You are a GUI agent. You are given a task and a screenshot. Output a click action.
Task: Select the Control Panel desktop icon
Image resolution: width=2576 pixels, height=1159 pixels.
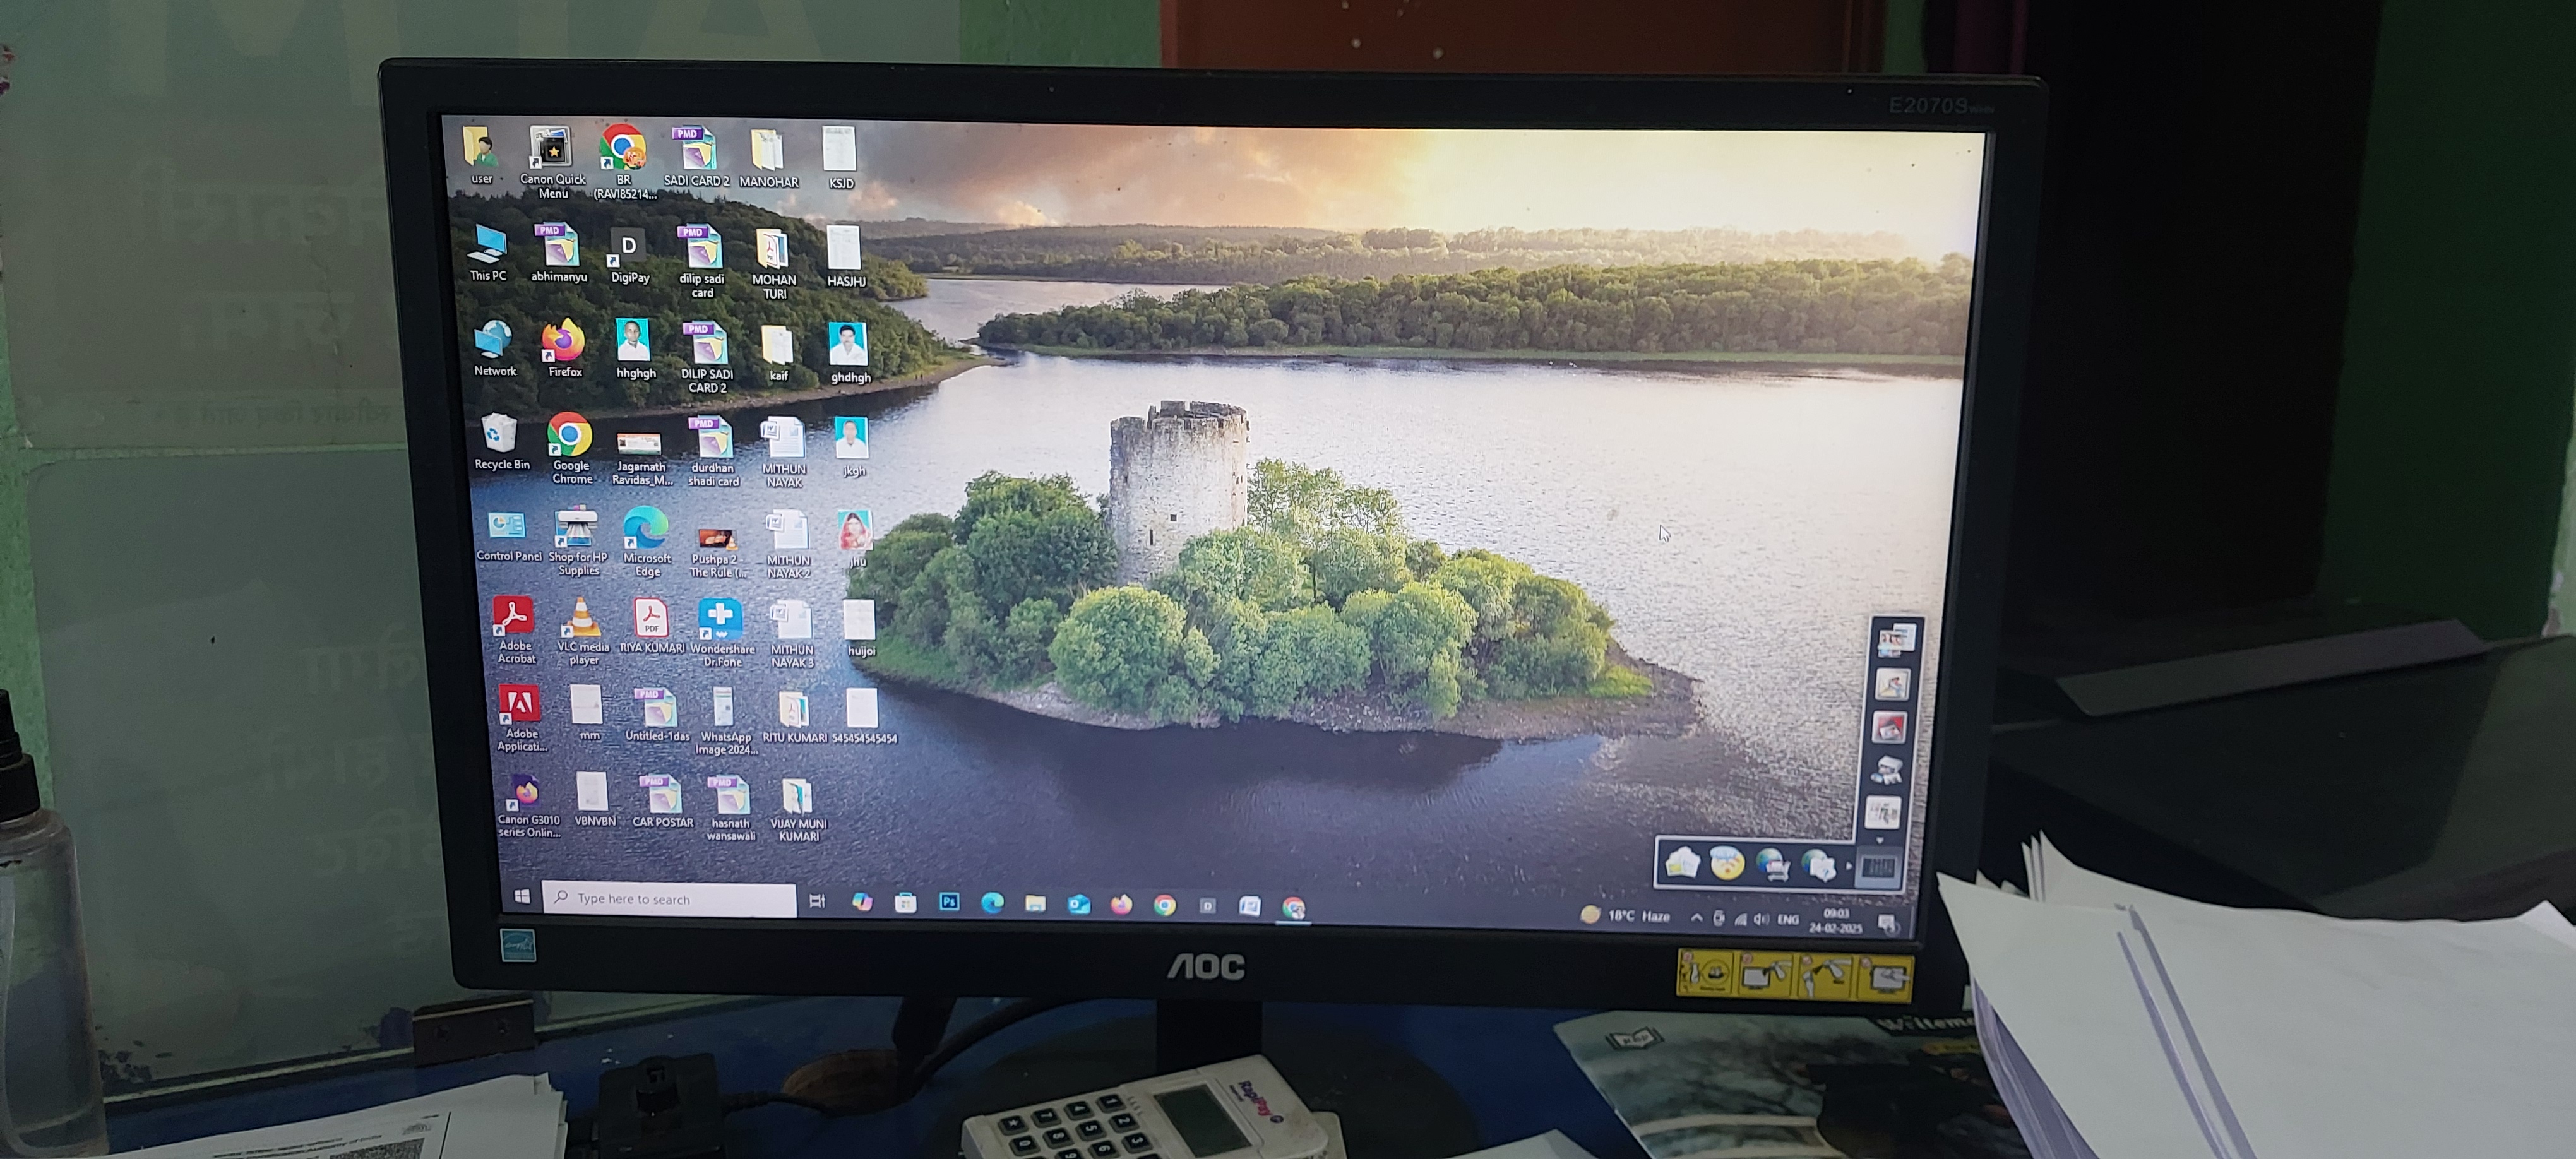pos(508,536)
